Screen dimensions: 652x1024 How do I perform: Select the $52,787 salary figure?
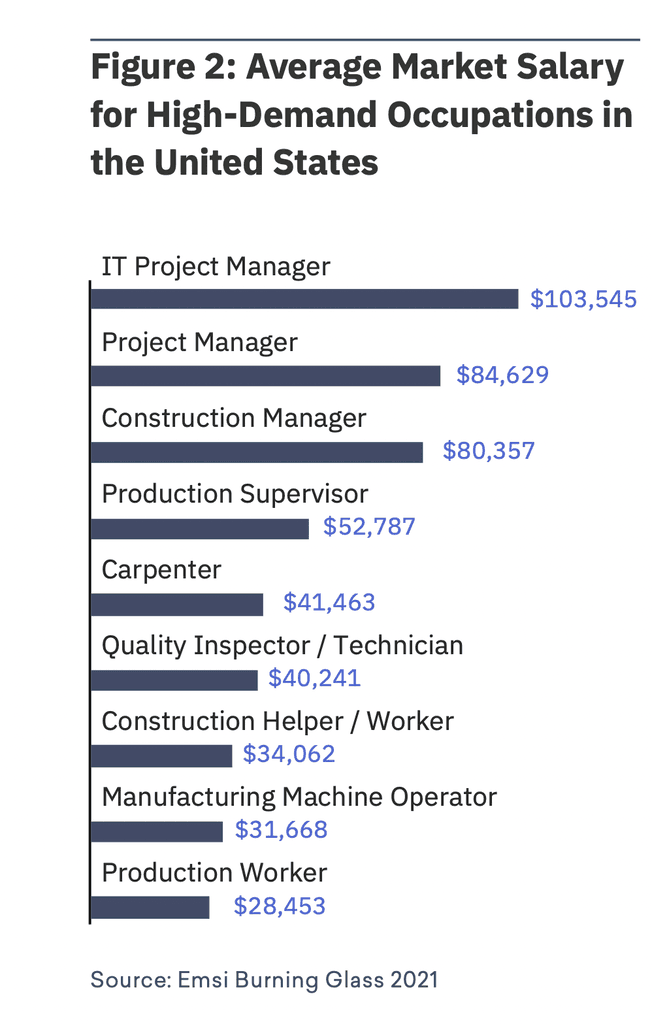click(x=368, y=527)
